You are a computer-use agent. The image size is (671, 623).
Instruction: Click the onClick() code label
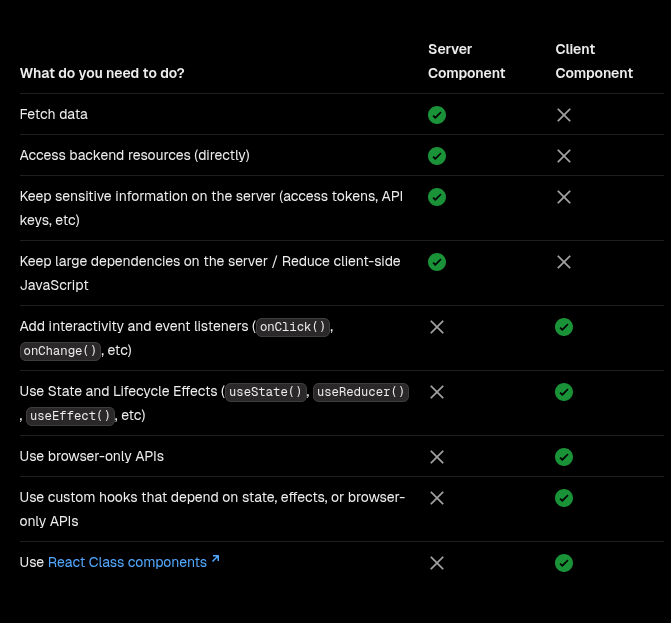point(293,327)
